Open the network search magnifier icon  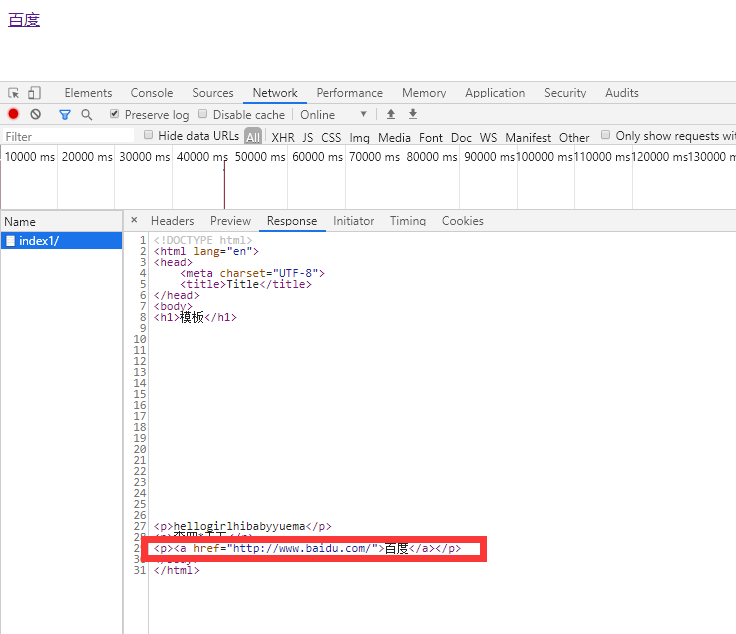click(x=86, y=115)
